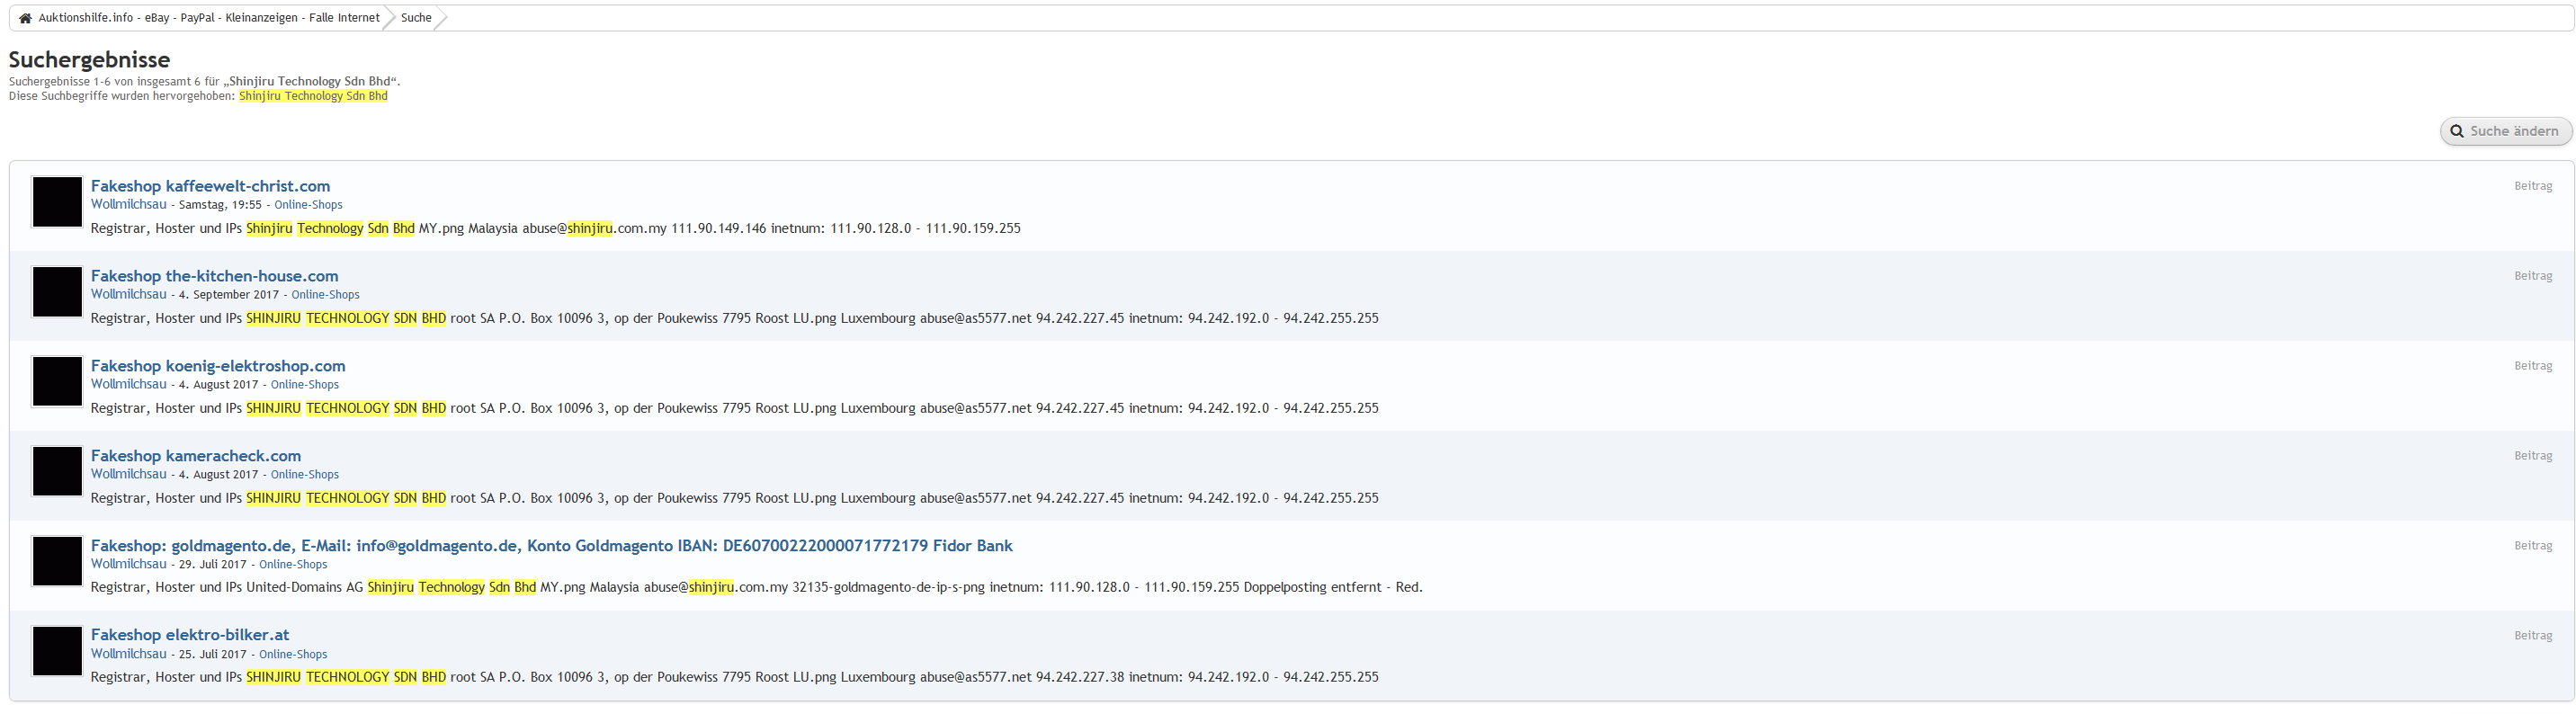View Wollmilchsau profile in first result
Viewport: 2576px width, 714px height.
128,205
